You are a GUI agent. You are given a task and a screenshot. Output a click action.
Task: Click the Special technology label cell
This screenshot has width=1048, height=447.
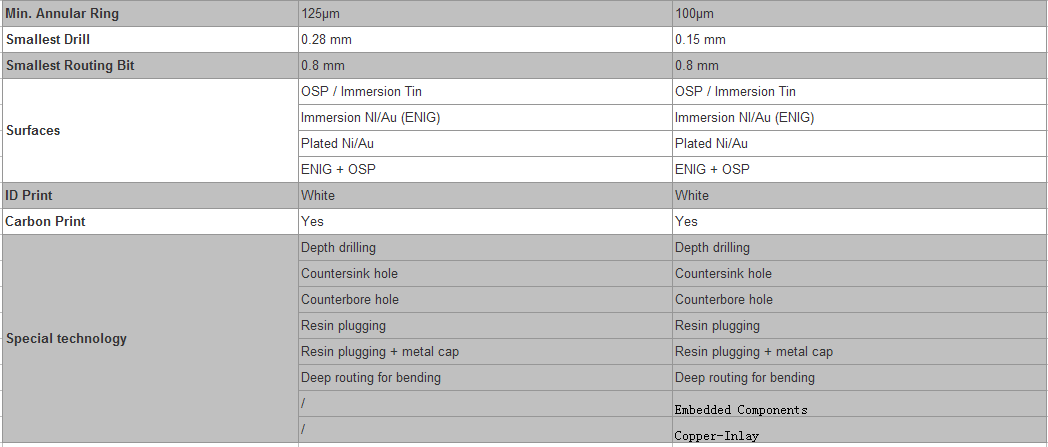coord(150,338)
